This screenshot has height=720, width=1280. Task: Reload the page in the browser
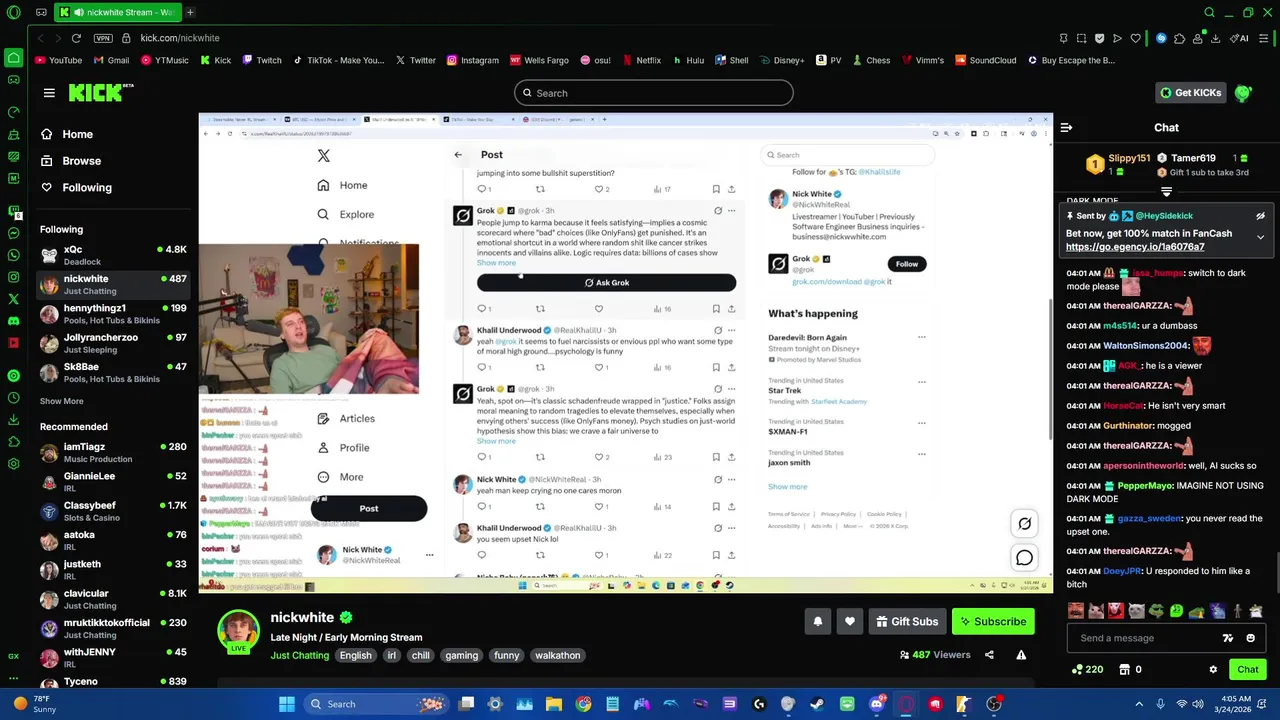coord(76,38)
